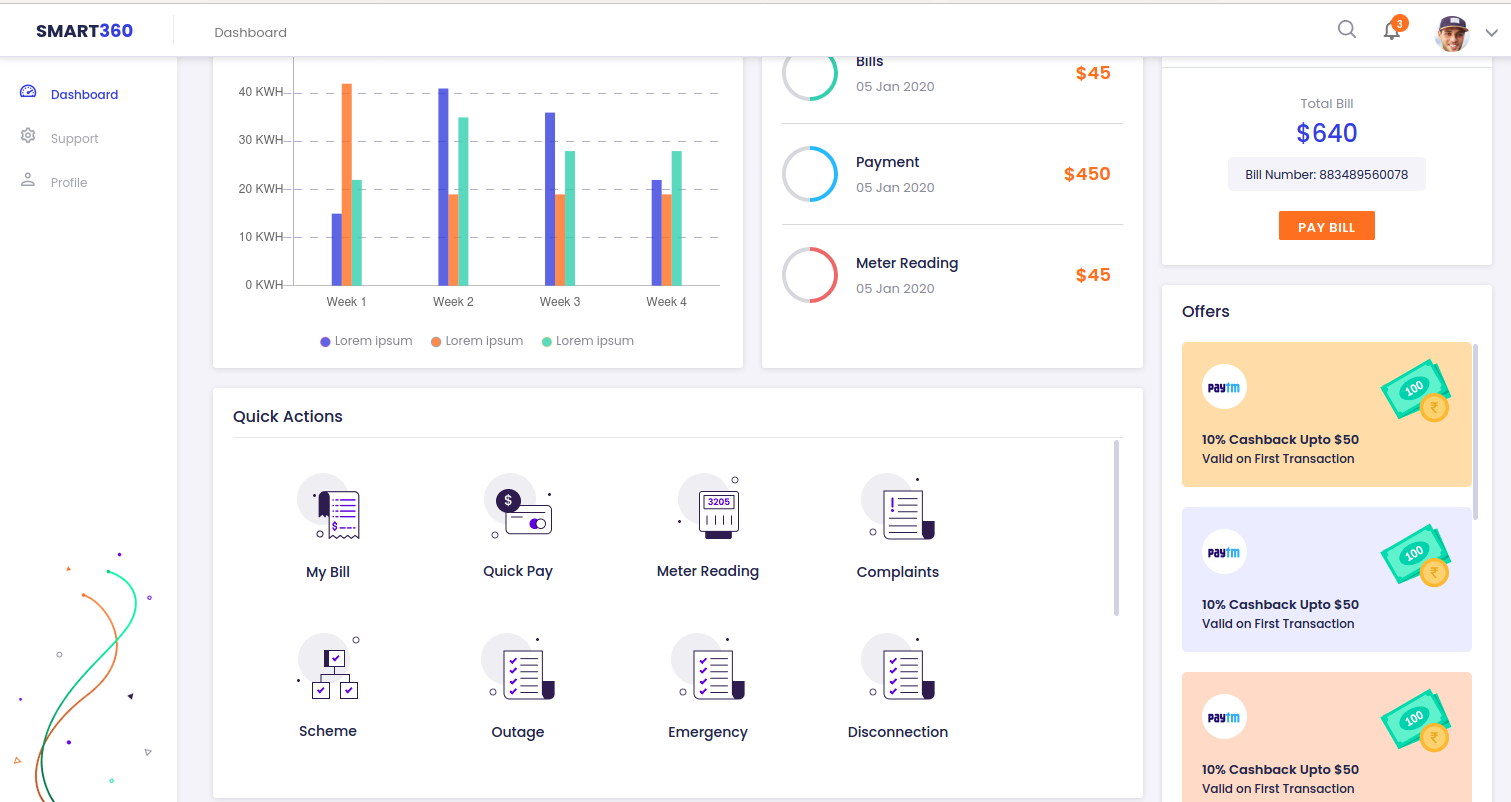1511x802 pixels.
Task: Click the Quick Actions panel scrollbar
Action: (1116, 528)
